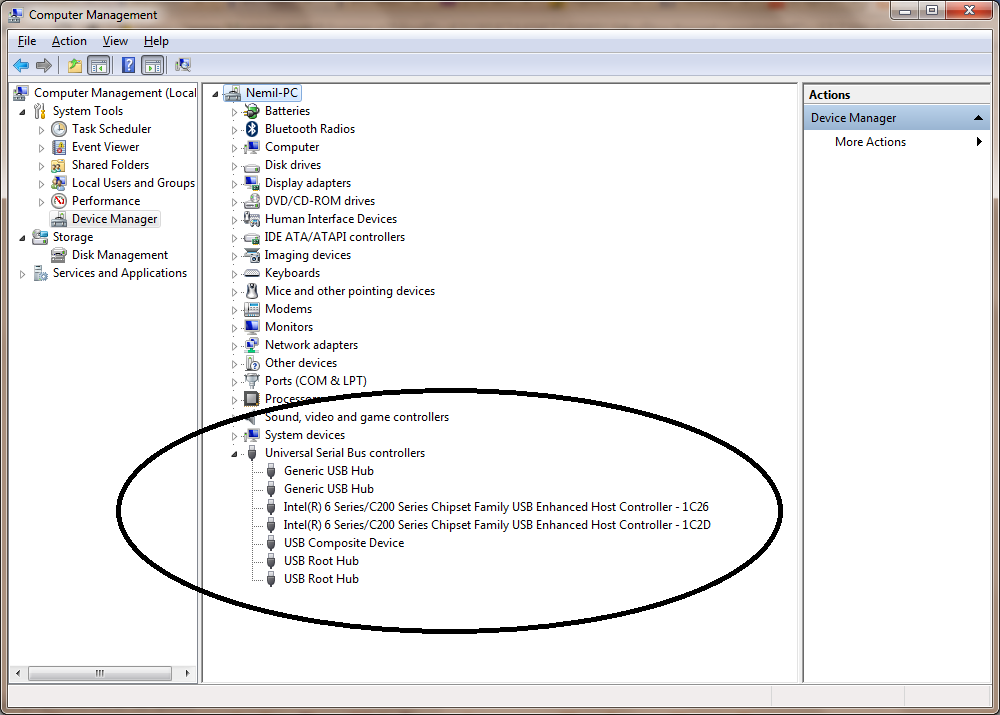Click the Help question mark toolbar icon
Viewport: 1000px width, 715px height.
[x=128, y=64]
